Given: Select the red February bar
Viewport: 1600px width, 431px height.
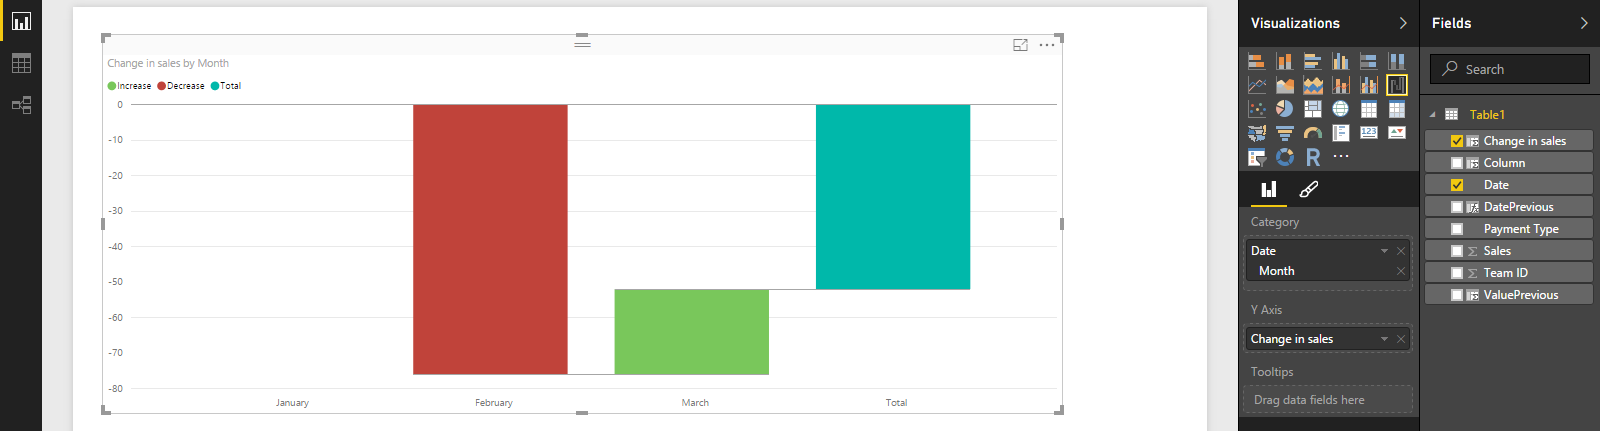Looking at the screenshot, I should point(490,239).
